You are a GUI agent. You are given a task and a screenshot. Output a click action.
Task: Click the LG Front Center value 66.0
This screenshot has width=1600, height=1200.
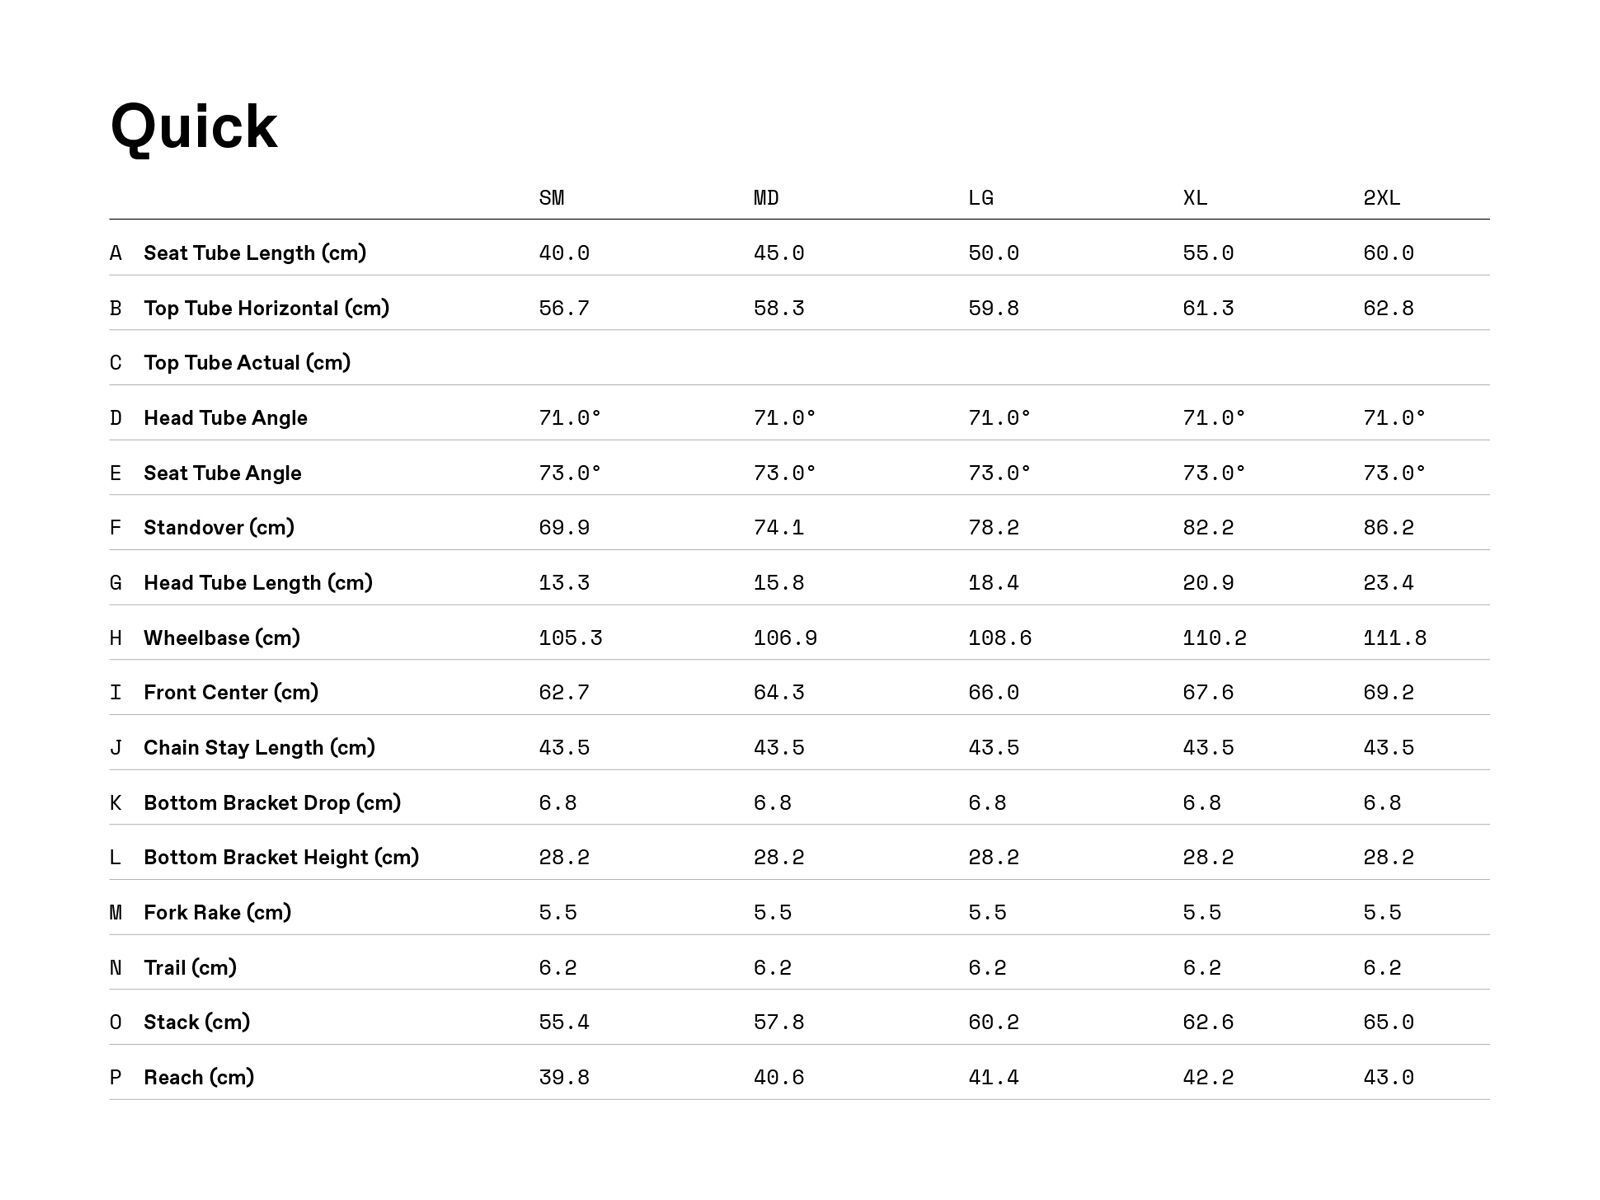pyautogui.click(x=993, y=692)
